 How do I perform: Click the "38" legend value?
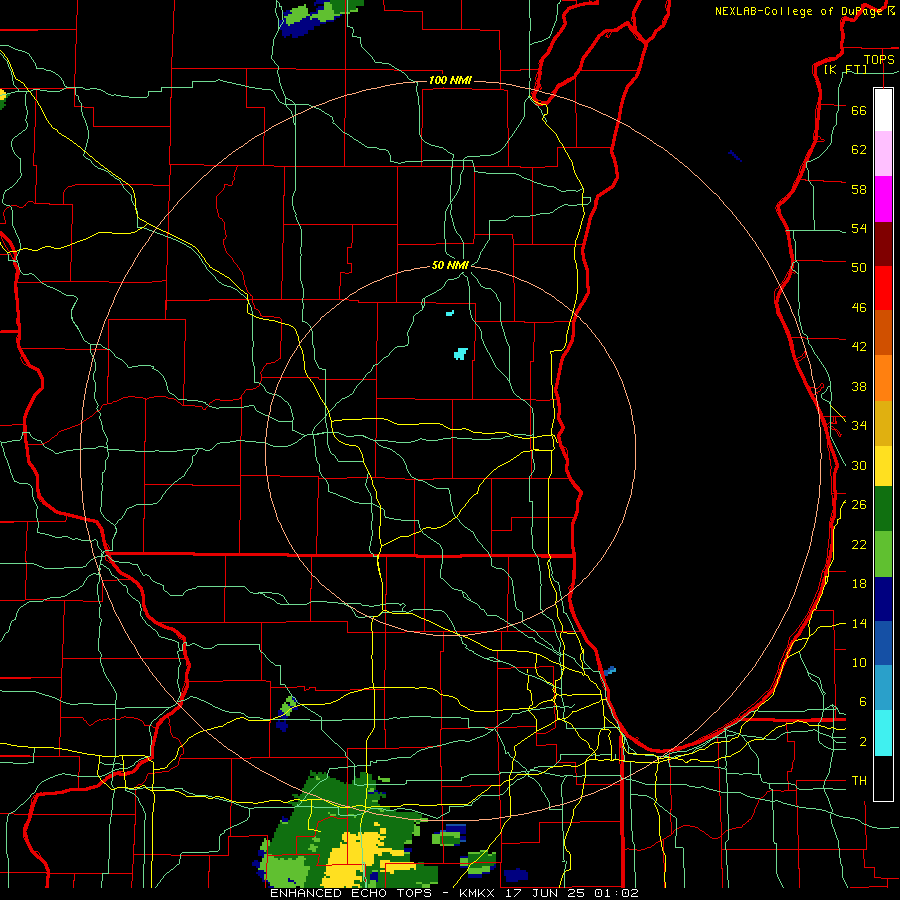coord(859,386)
